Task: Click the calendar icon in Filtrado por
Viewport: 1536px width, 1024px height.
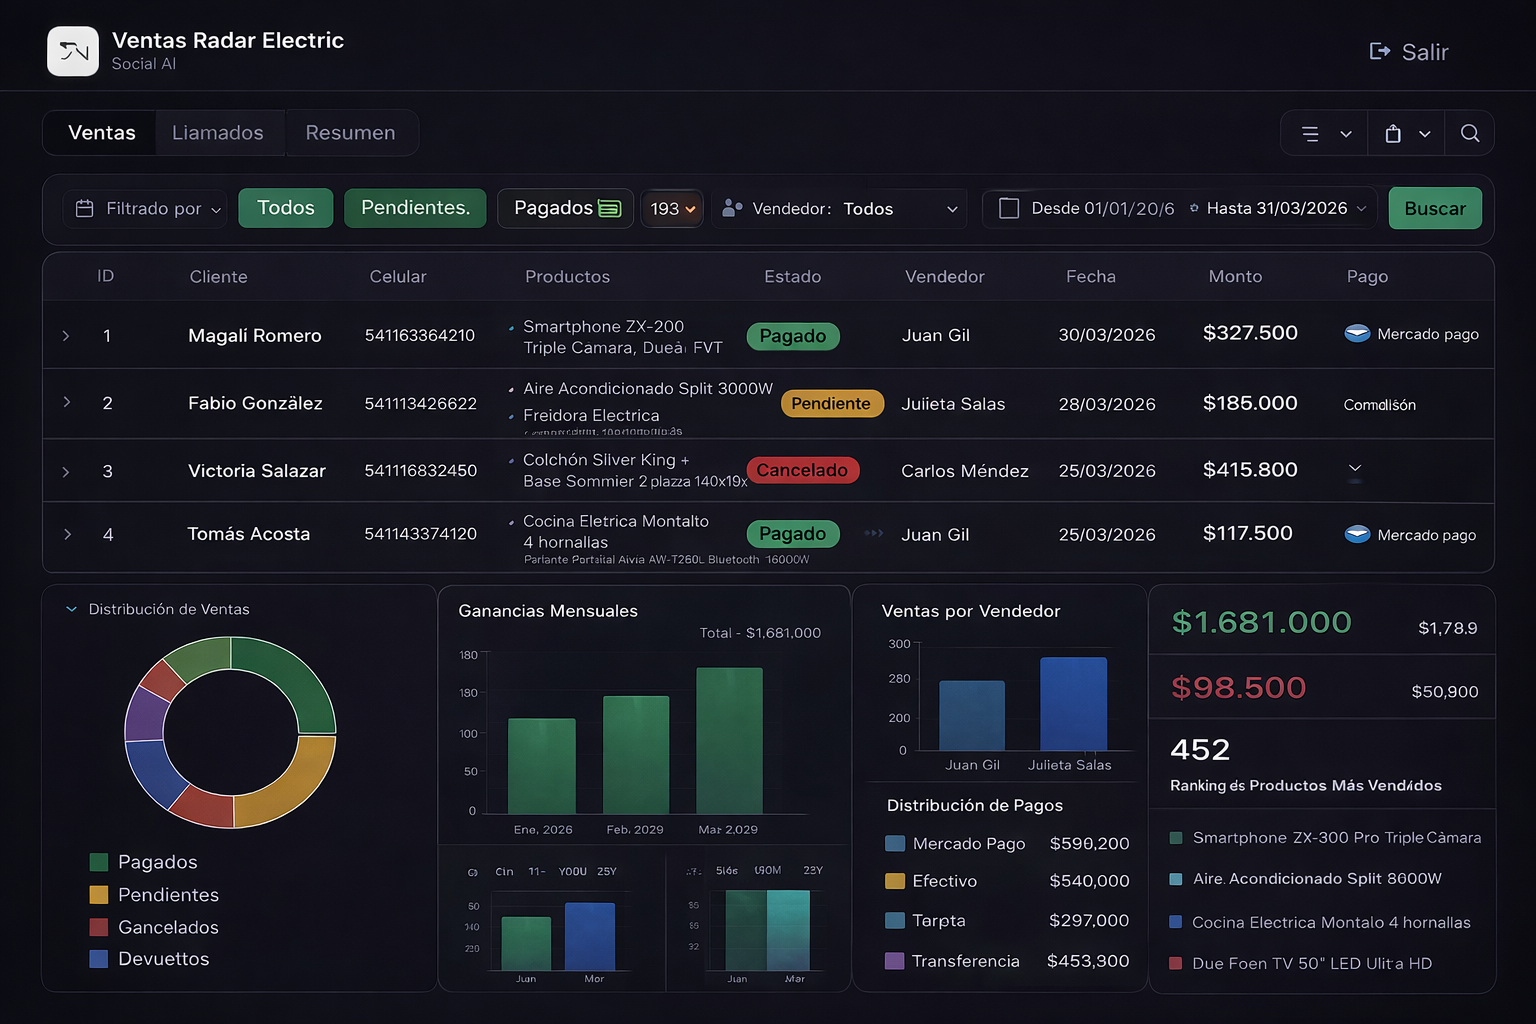Action: pyautogui.click(x=85, y=209)
